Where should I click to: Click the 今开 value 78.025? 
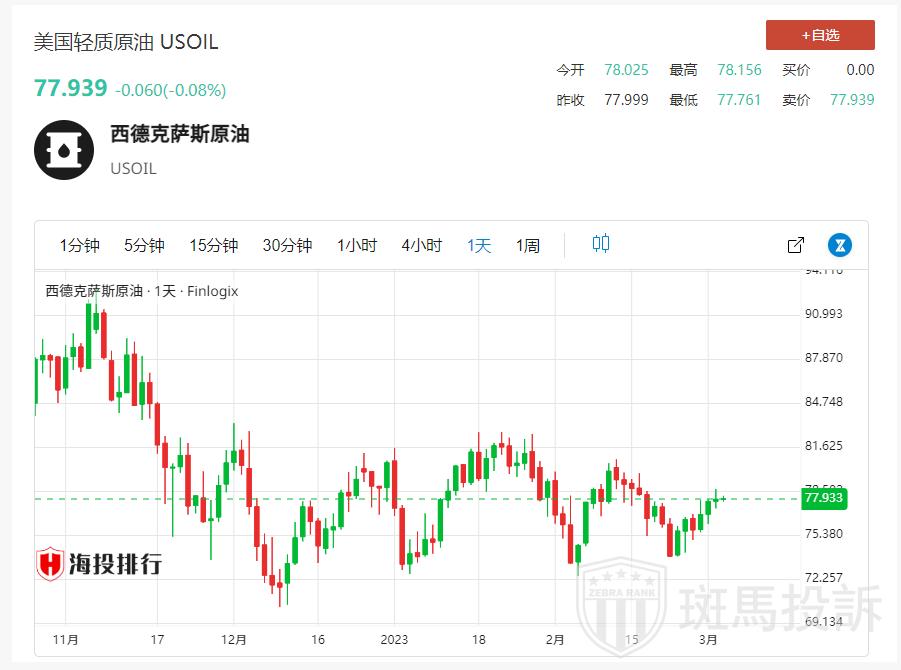click(626, 70)
